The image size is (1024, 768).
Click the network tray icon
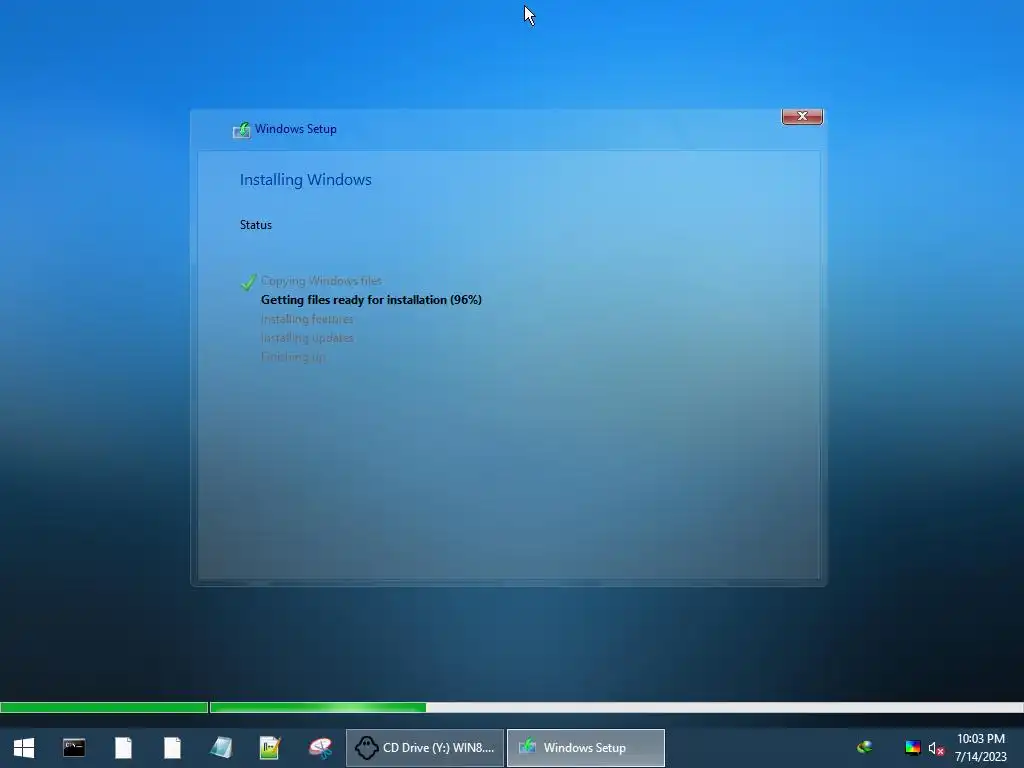click(865, 747)
